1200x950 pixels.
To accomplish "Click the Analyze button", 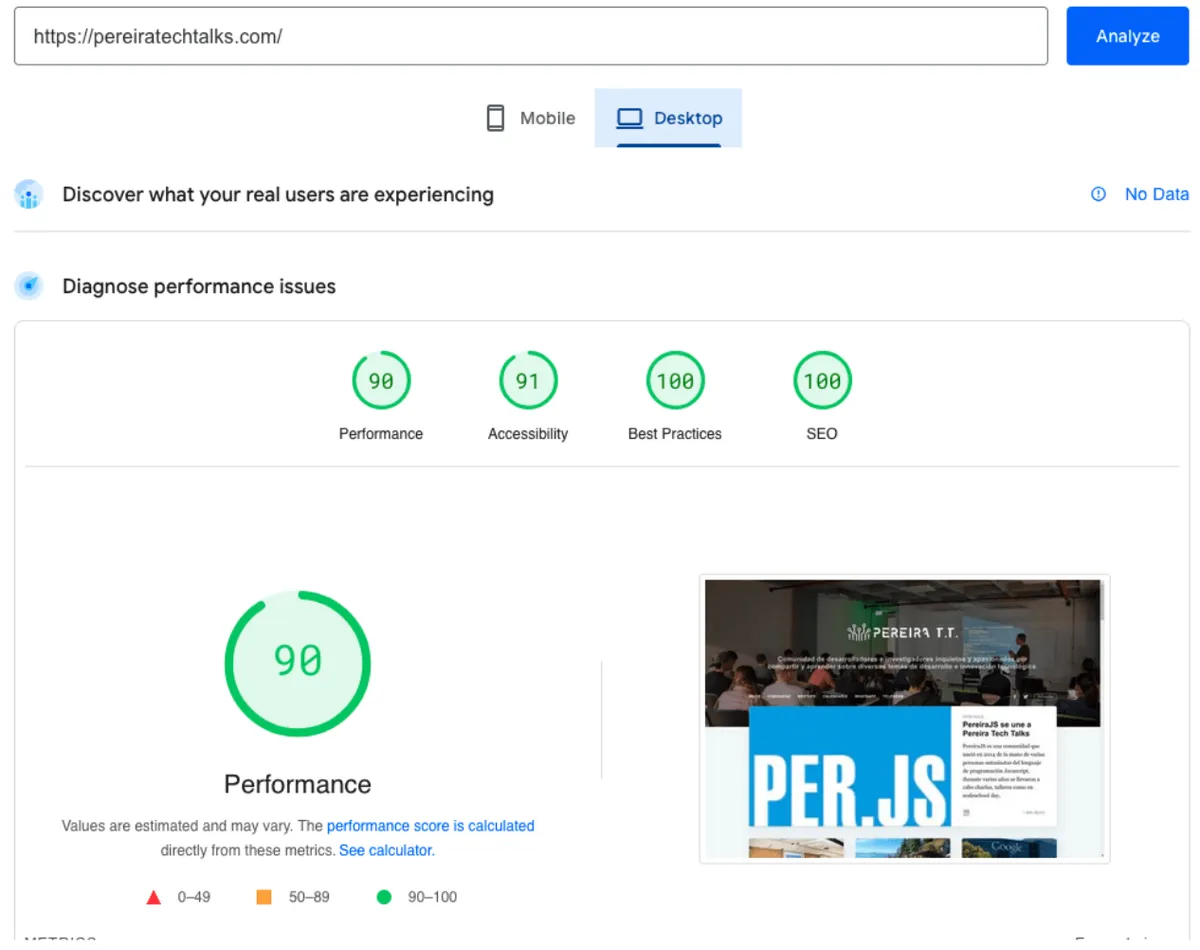I will [1128, 36].
